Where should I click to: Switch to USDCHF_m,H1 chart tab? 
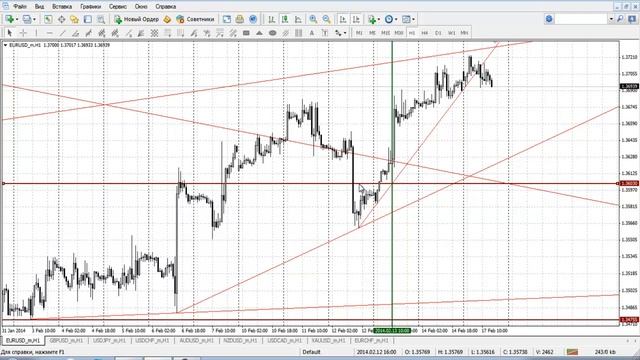[152, 340]
